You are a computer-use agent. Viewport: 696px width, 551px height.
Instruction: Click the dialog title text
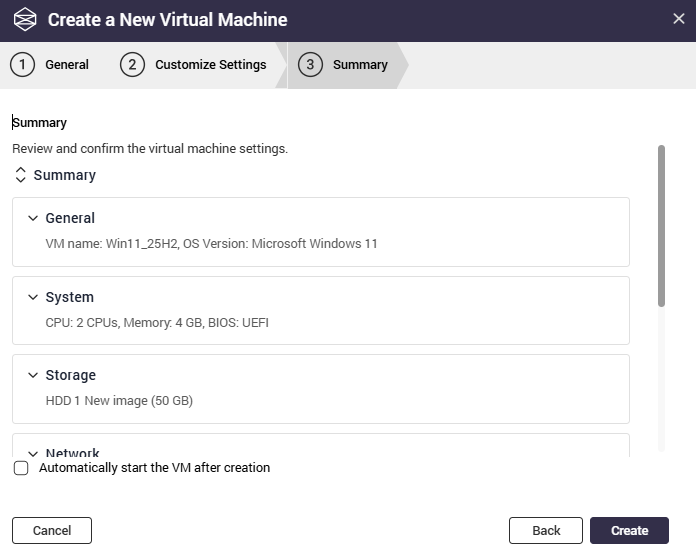(167, 20)
